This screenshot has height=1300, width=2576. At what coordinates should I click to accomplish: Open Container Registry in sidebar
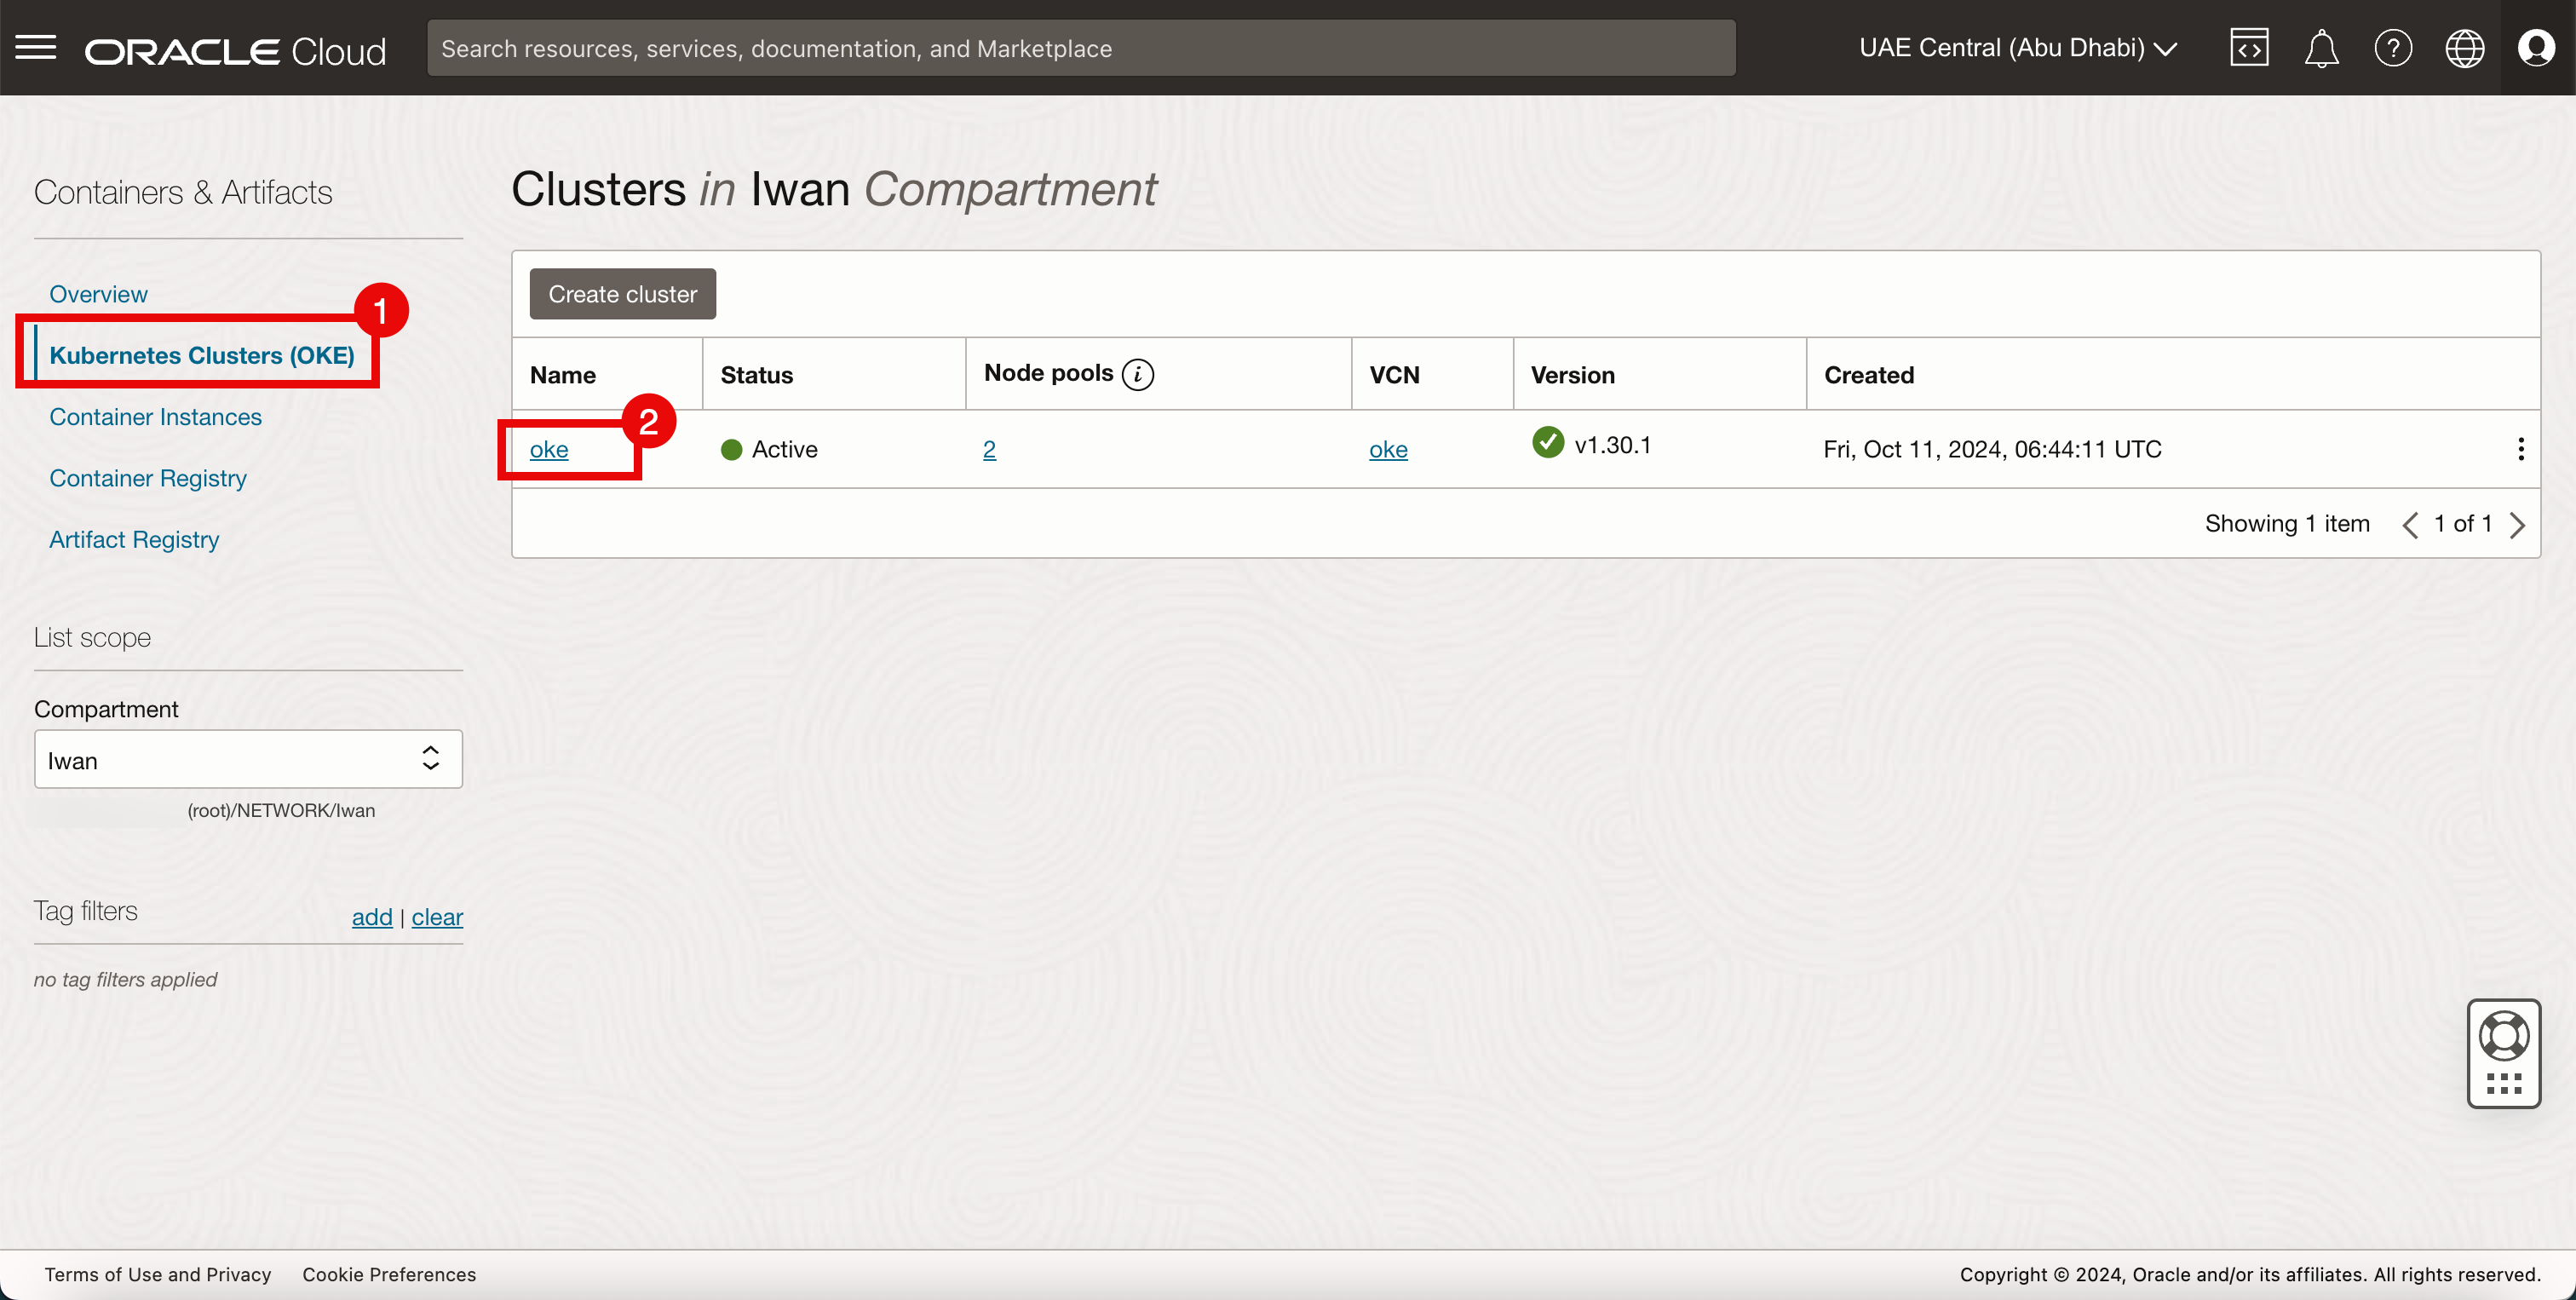pyautogui.click(x=148, y=478)
